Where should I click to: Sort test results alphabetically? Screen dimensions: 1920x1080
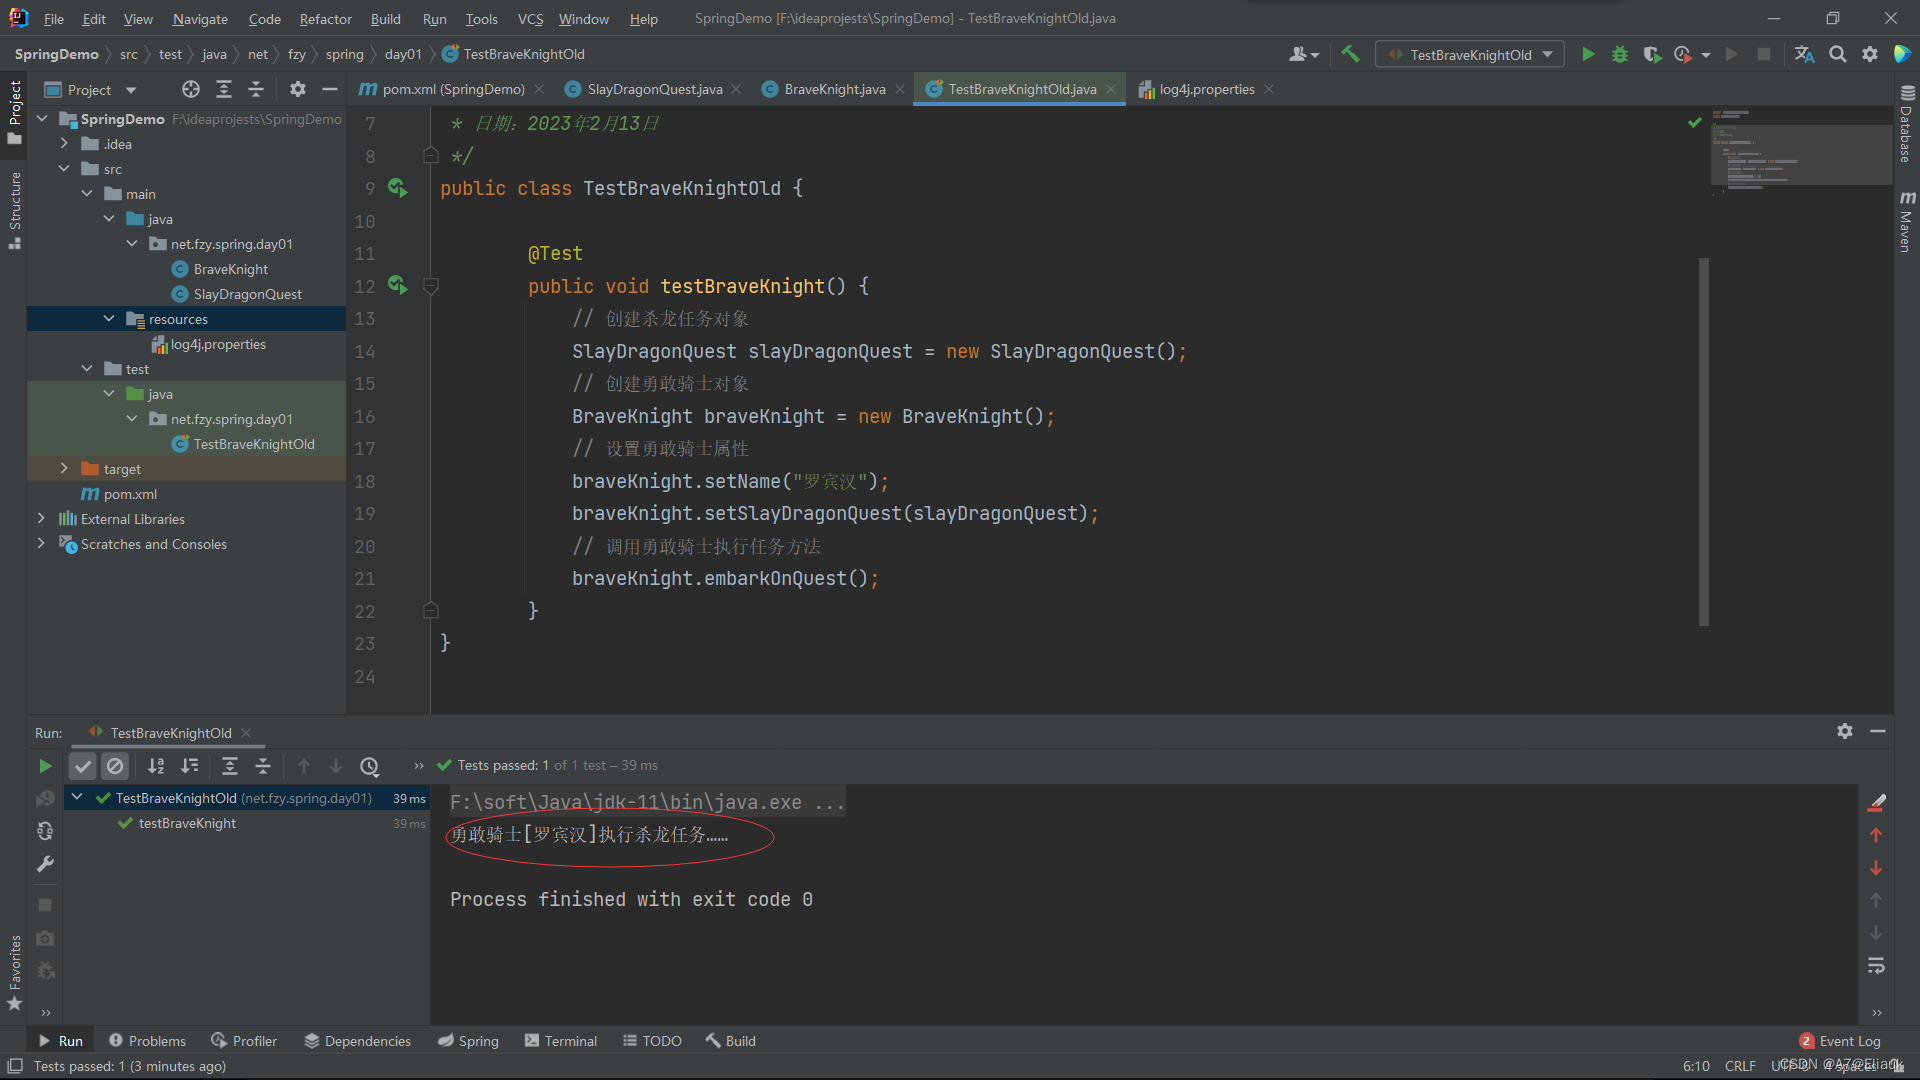pyautogui.click(x=156, y=766)
